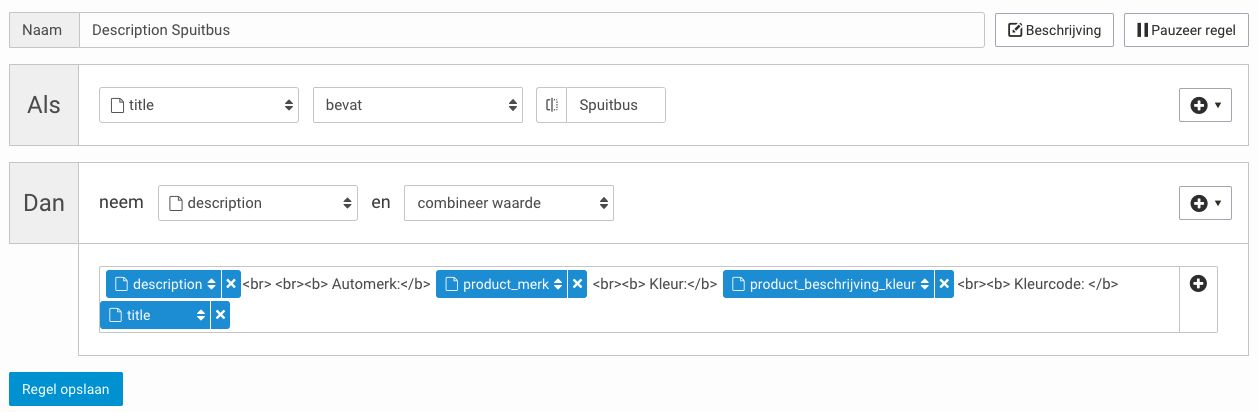Click the Beschrijving button
Image resolution: width=1258 pixels, height=412 pixels.
coord(1054,30)
